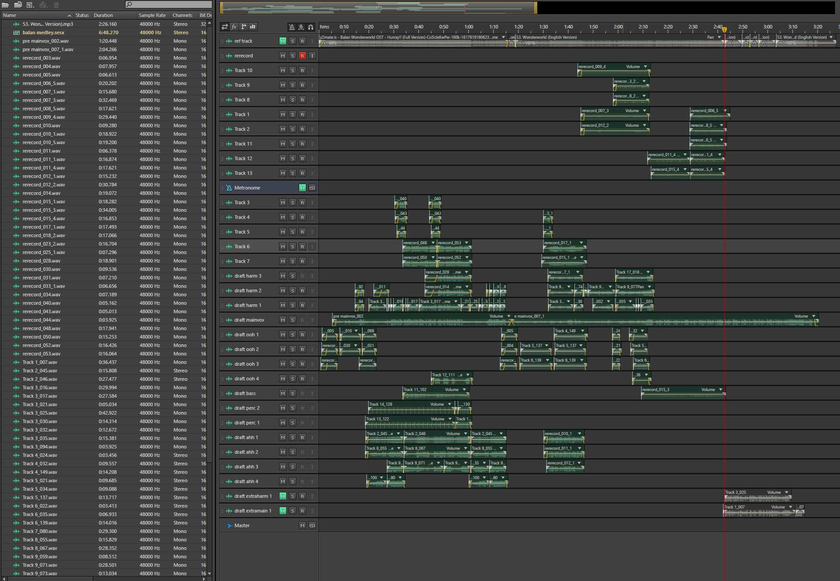The width and height of the screenshot is (840, 581).
Task: Click the Import File icon
Action: [x=18, y=4]
